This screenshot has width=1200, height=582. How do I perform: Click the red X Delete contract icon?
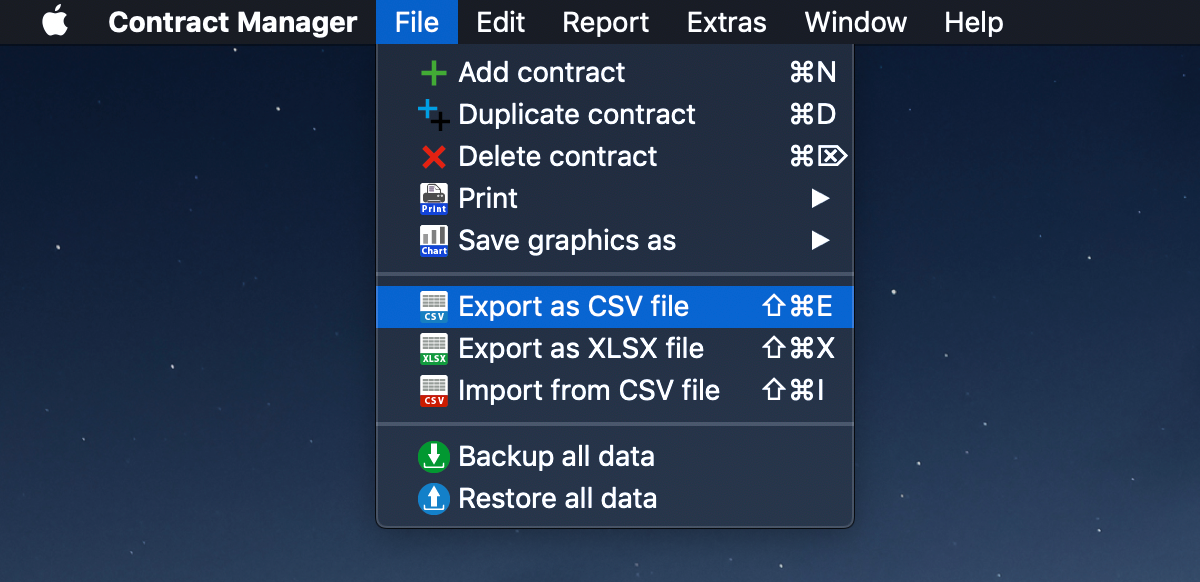click(434, 157)
